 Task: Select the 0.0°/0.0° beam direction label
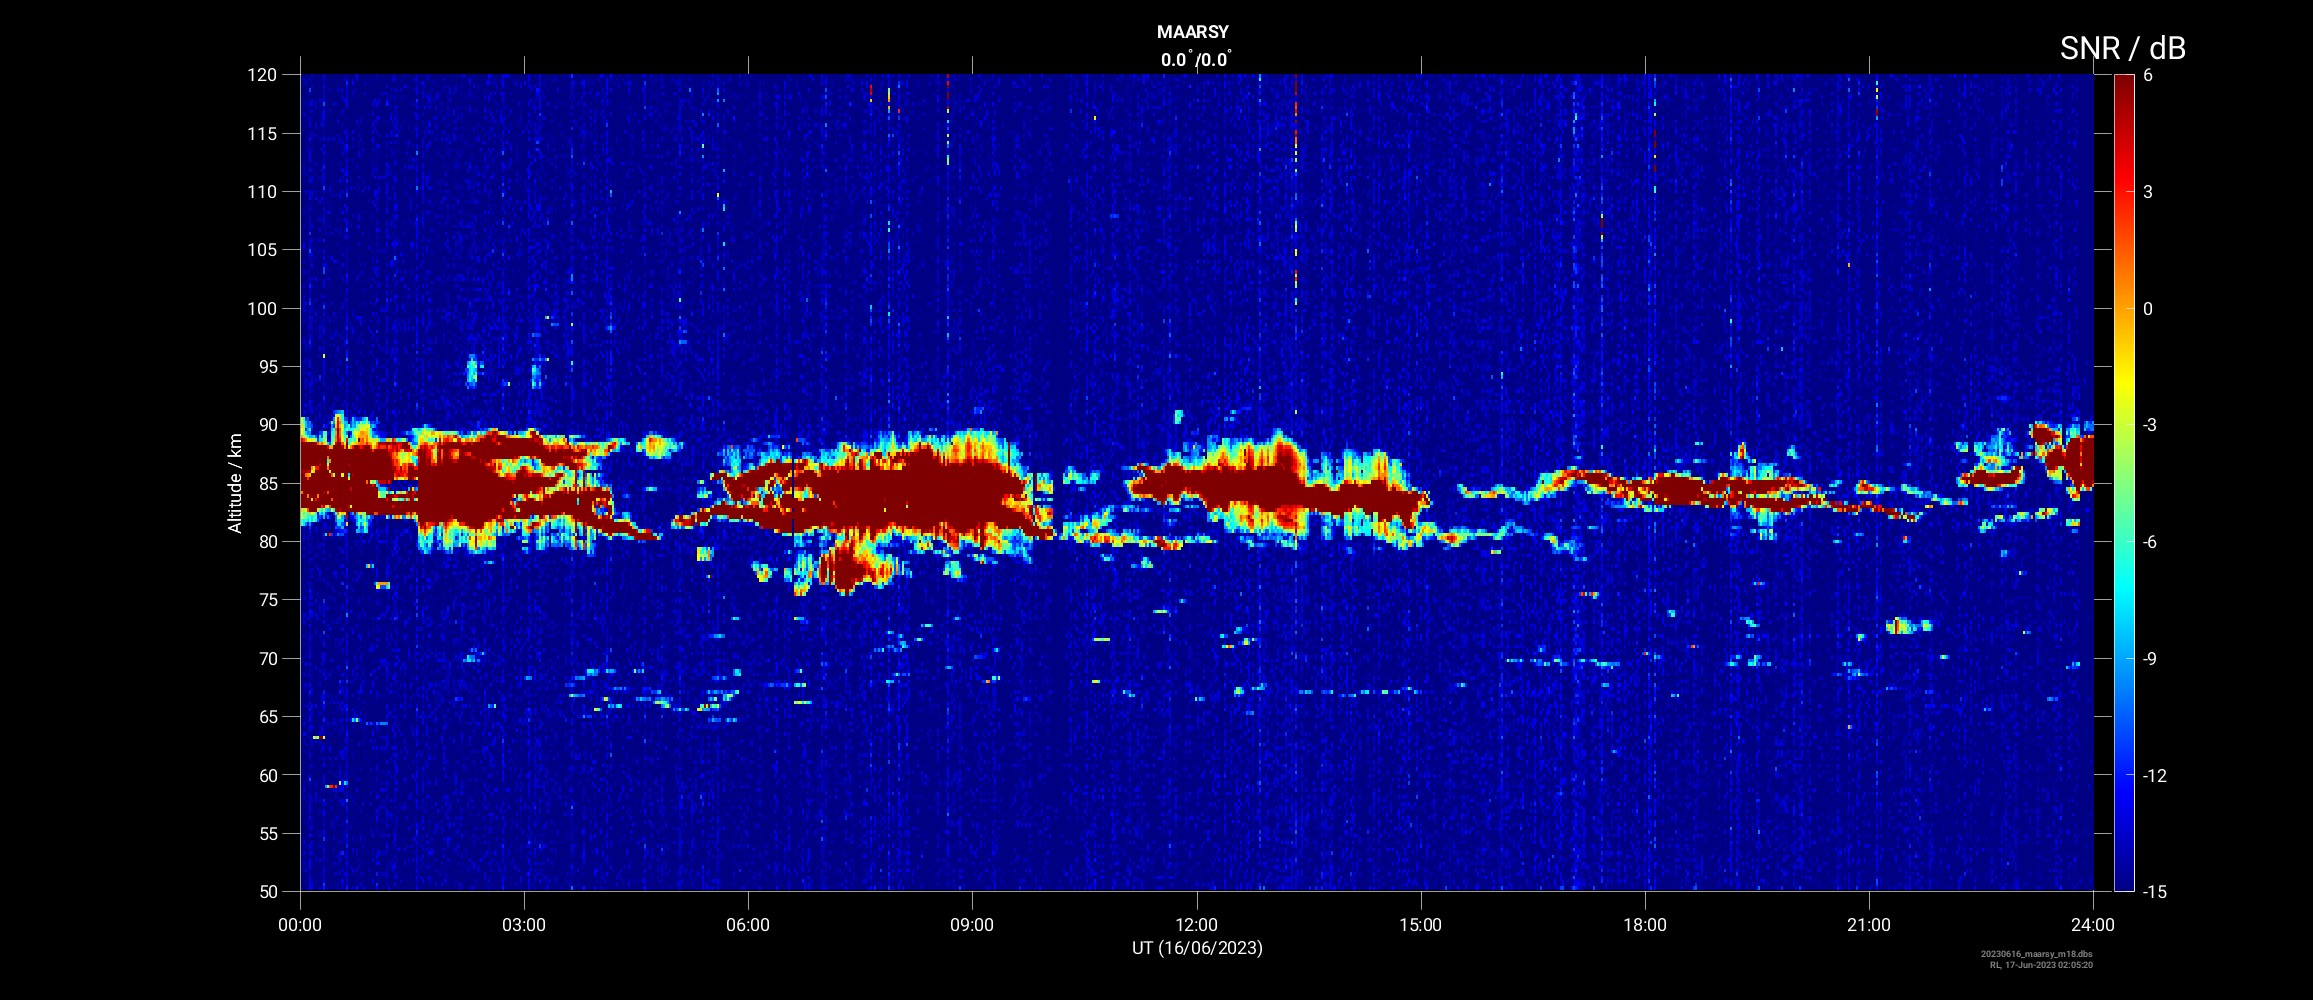1196,59
